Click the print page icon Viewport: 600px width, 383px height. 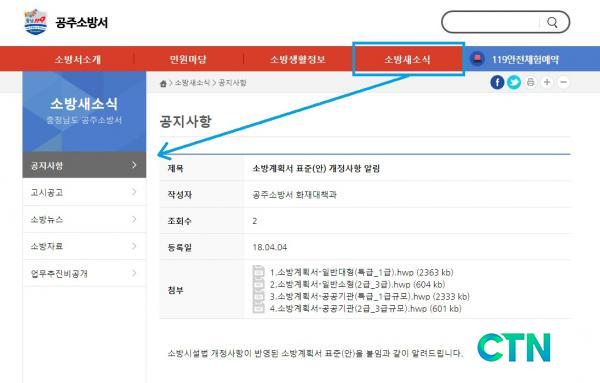click(x=530, y=82)
